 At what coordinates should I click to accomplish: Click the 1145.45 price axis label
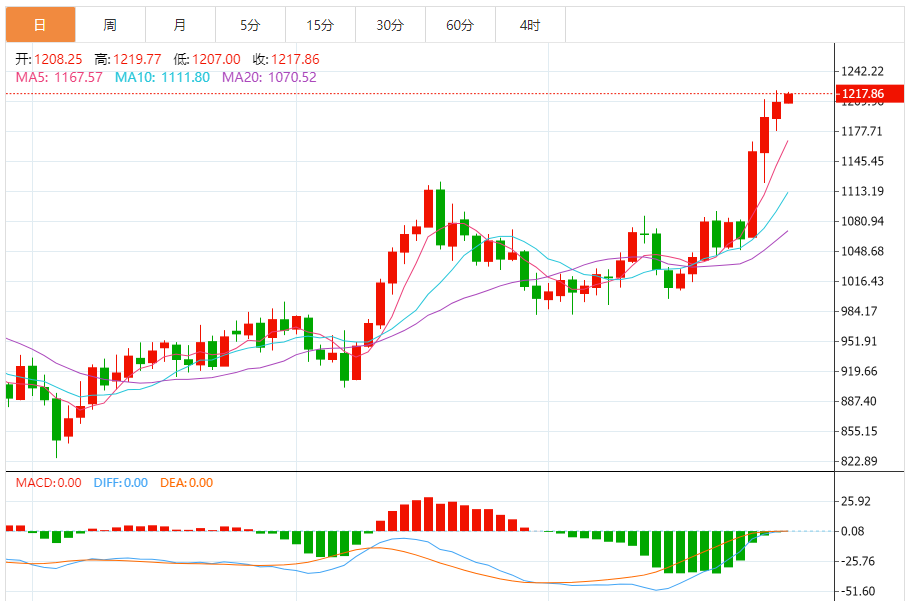point(862,161)
